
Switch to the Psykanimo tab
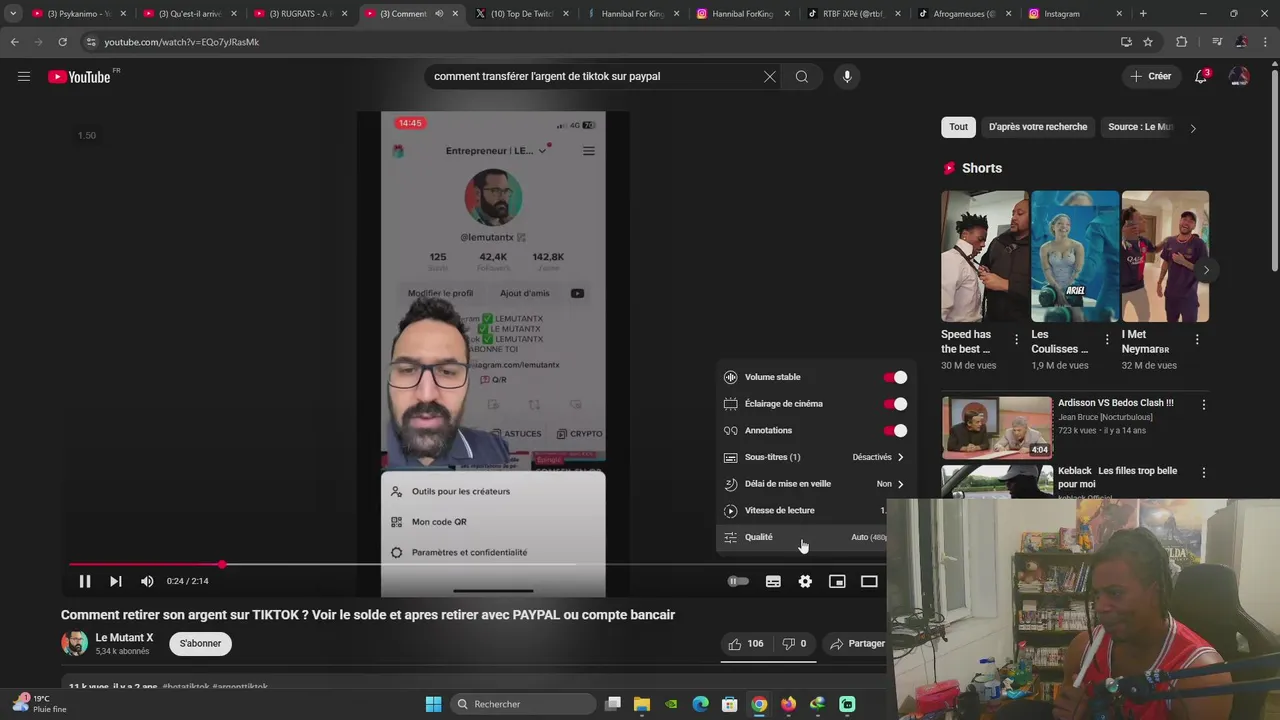click(x=78, y=14)
